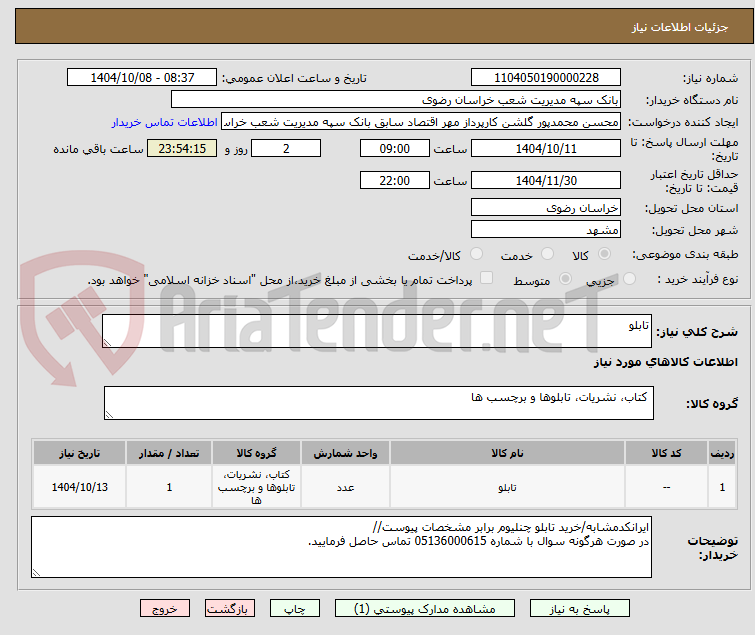Viewport: 755px width, 635px height.
Task: Click the resize grip of the goods group box
Action: click(109, 415)
